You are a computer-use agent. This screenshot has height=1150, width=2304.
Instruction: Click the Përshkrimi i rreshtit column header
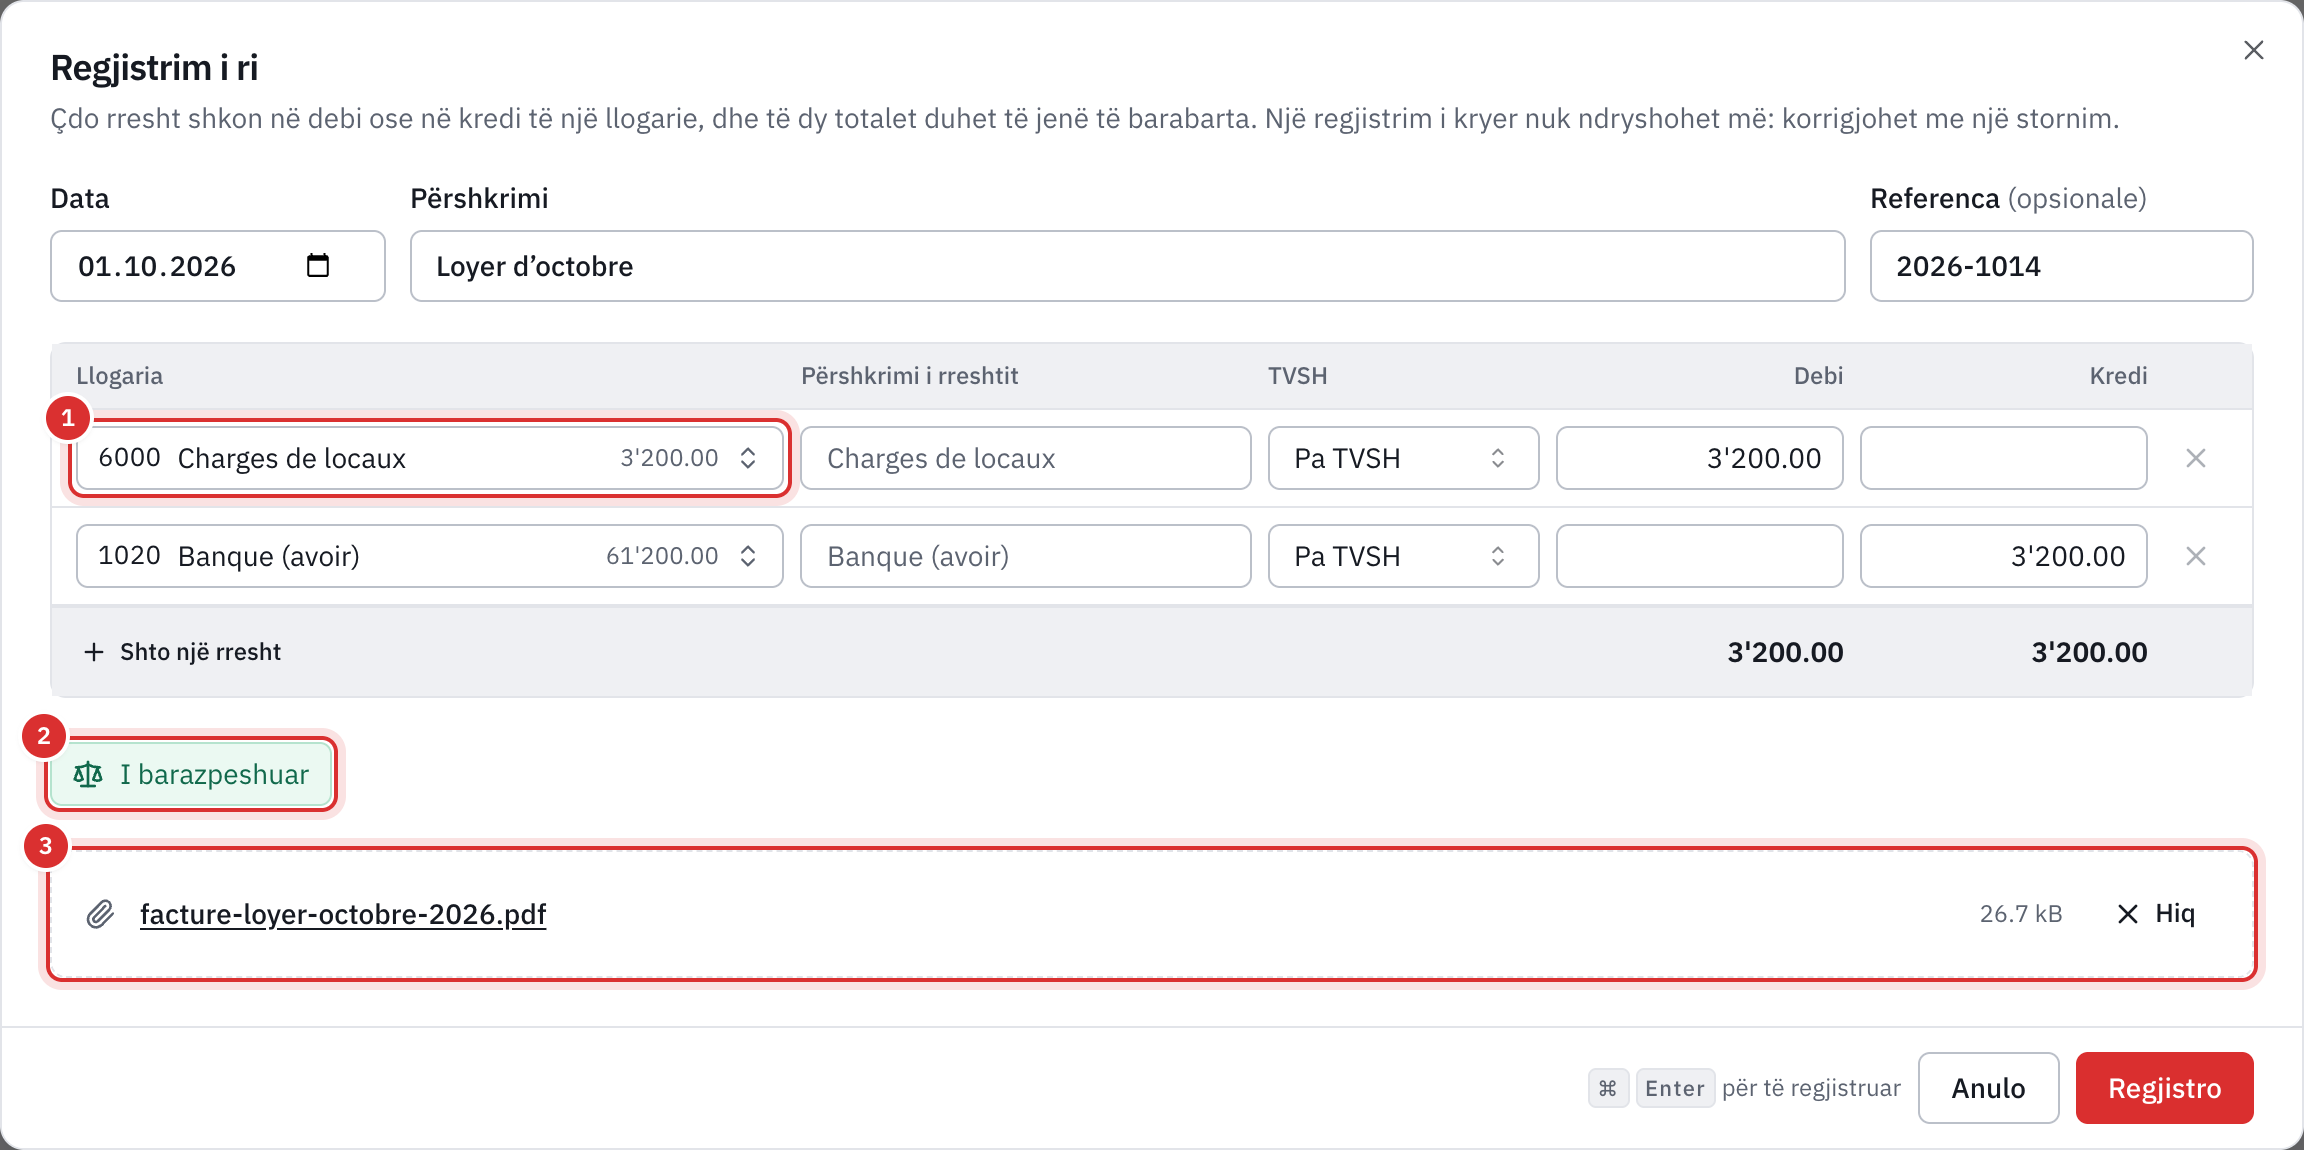(x=909, y=376)
